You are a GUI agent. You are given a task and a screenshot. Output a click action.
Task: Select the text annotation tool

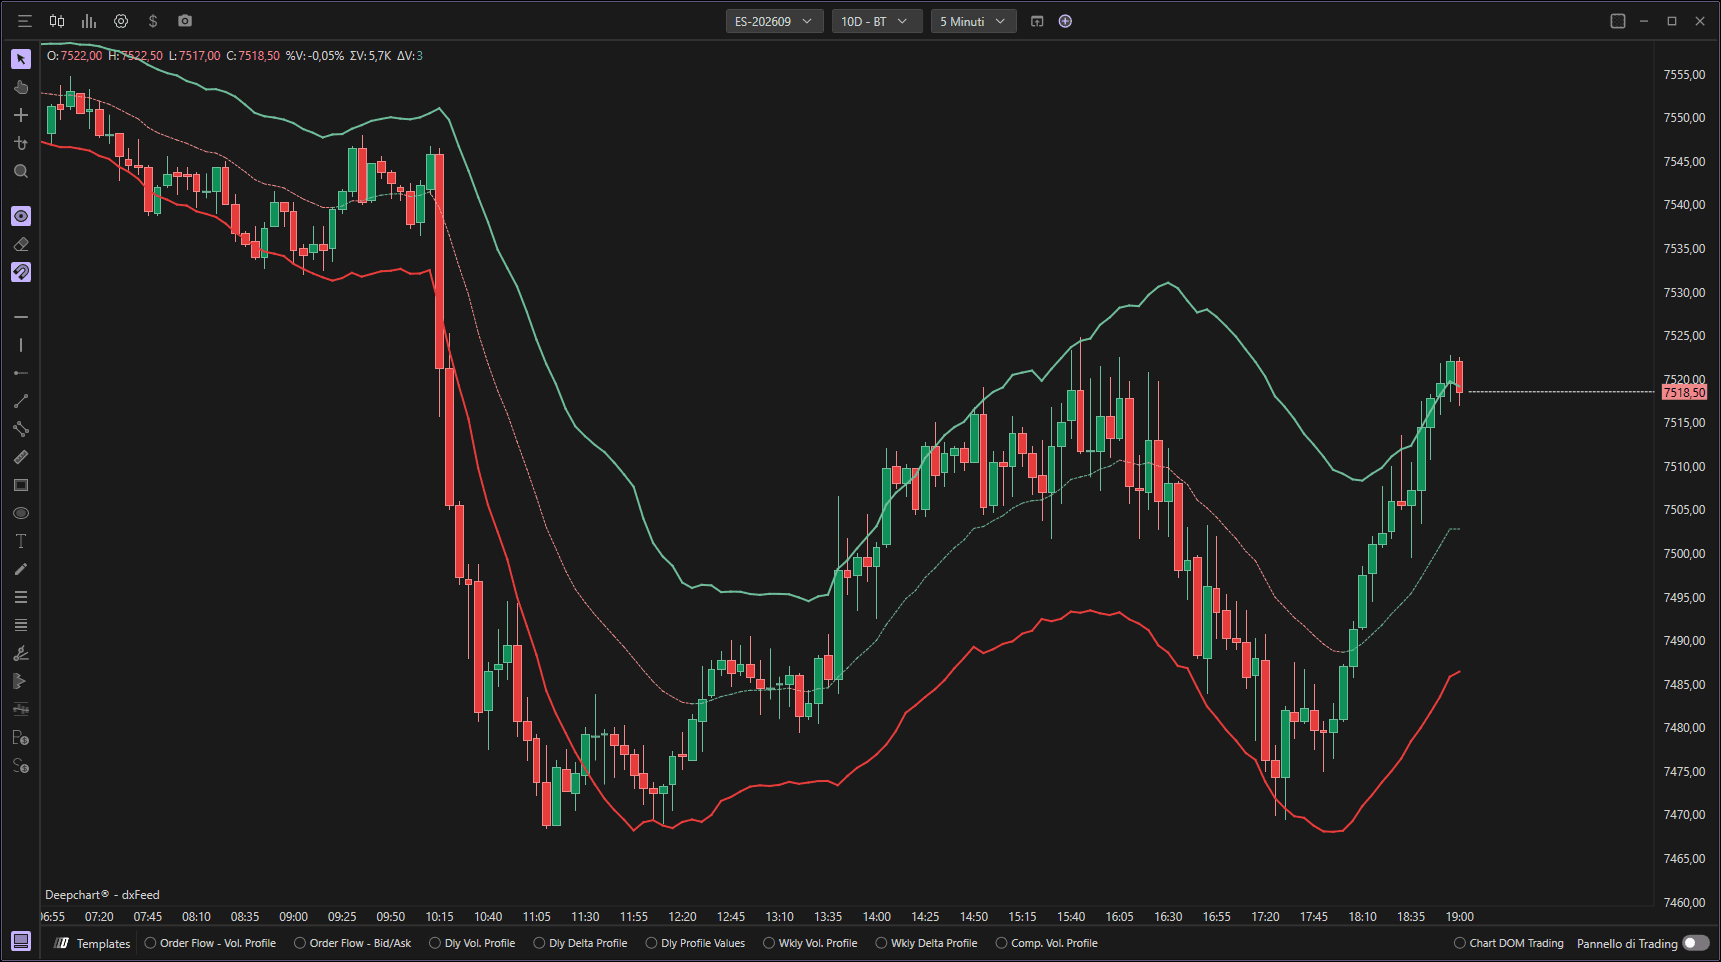(21, 541)
